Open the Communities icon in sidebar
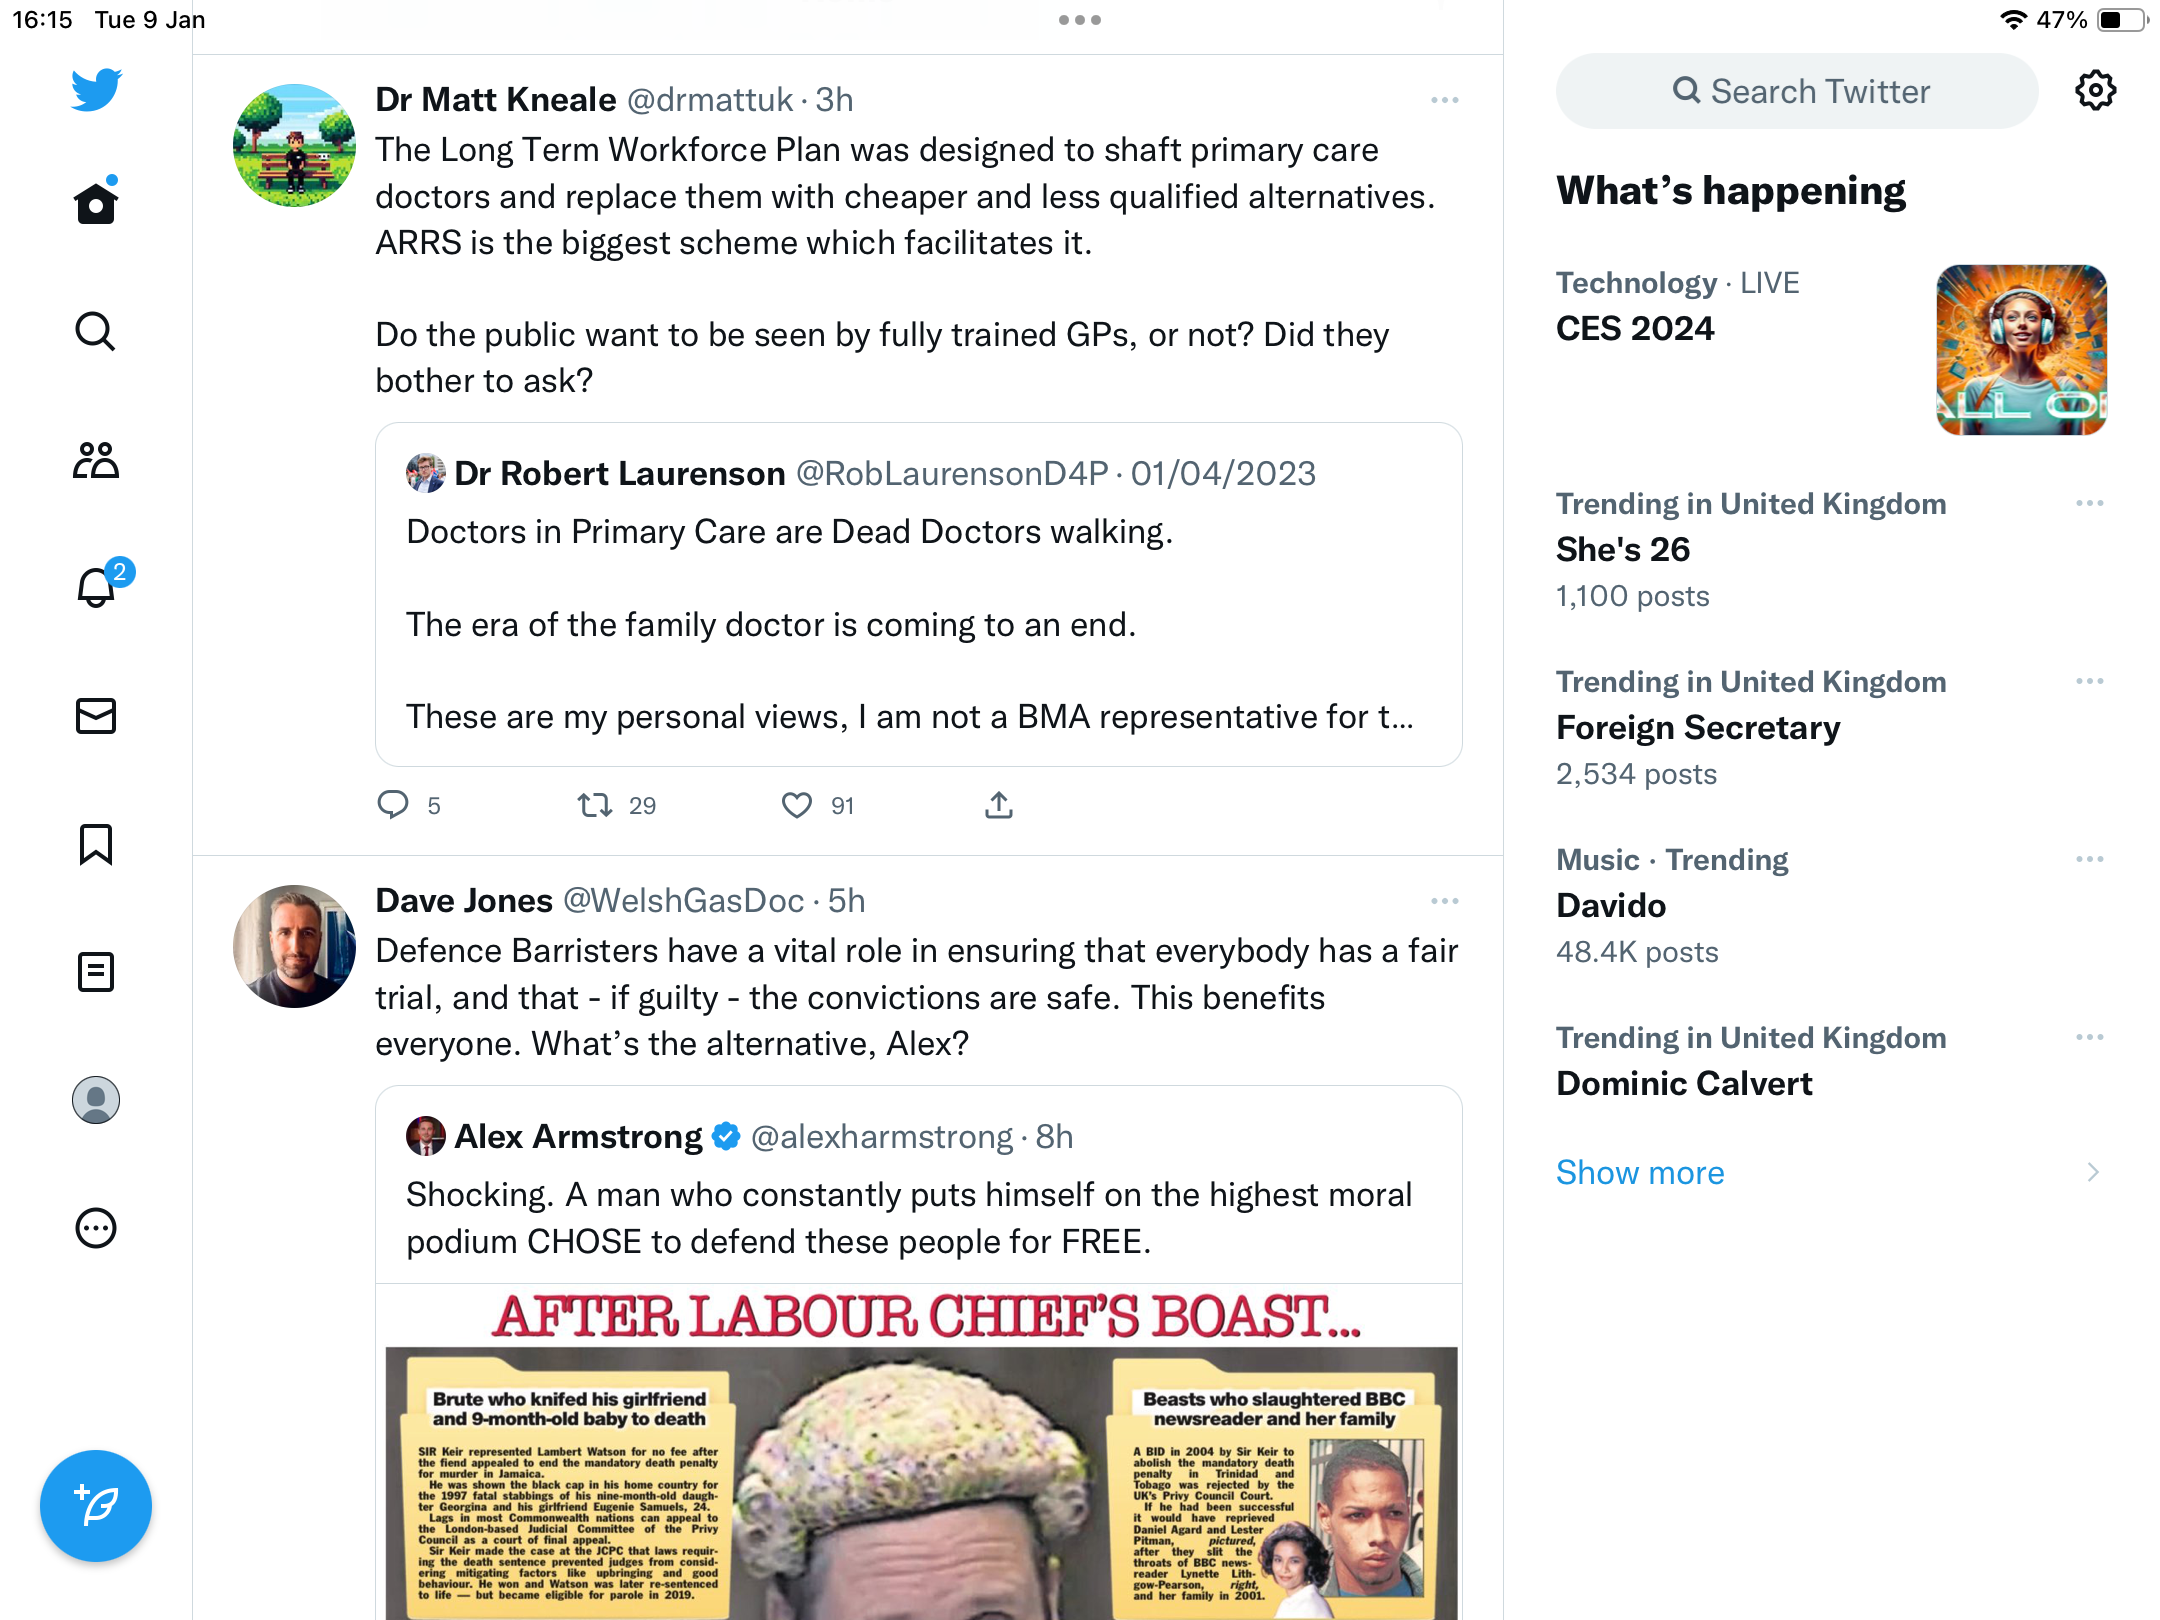The height and width of the screenshot is (1620, 2160). pos(96,460)
